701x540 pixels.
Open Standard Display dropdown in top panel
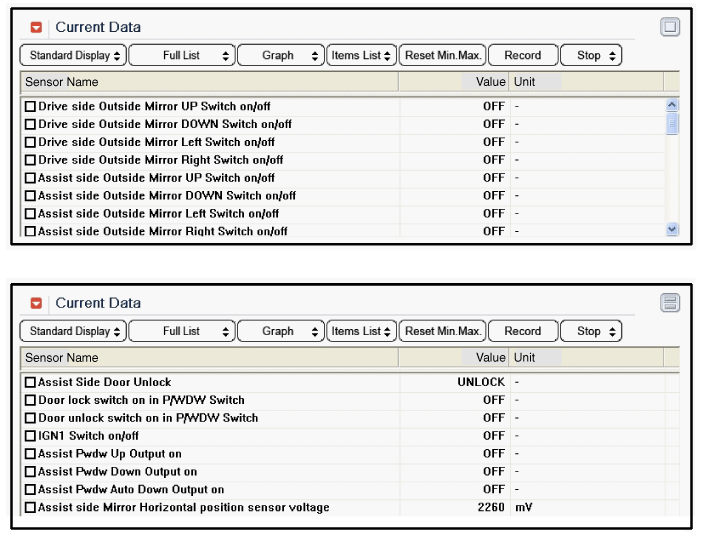(75, 56)
